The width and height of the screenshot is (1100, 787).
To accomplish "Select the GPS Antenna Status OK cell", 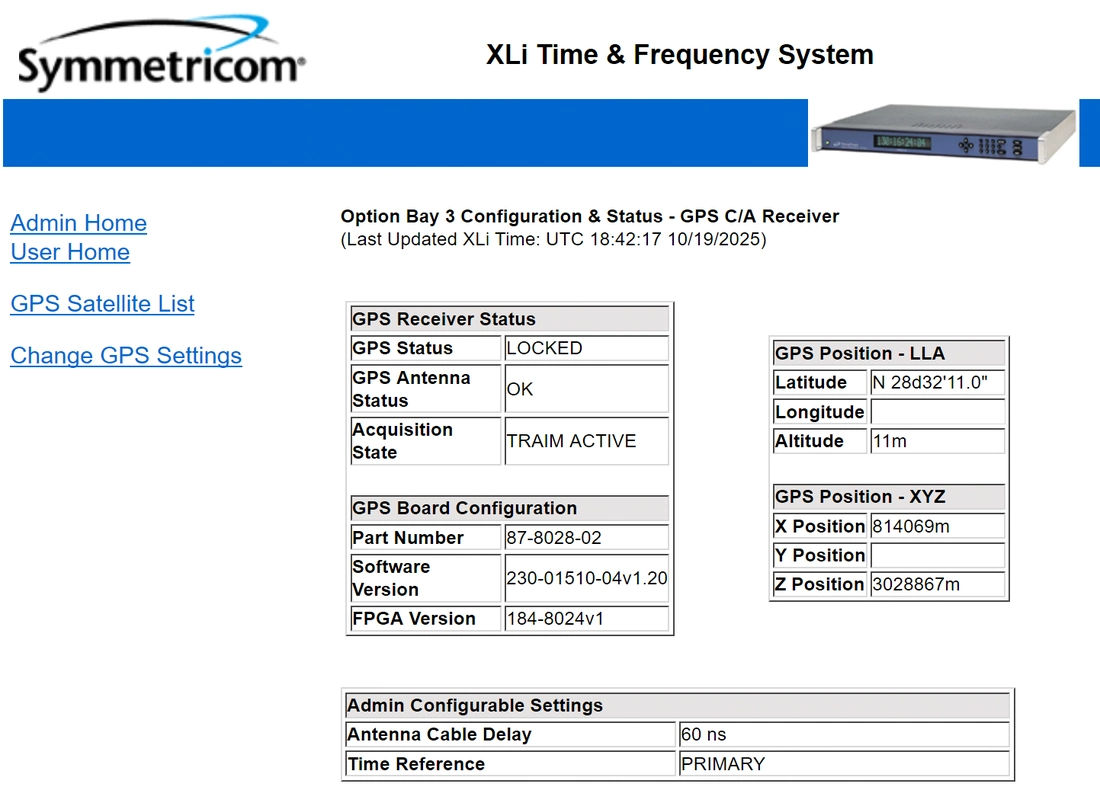I will tap(586, 389).
